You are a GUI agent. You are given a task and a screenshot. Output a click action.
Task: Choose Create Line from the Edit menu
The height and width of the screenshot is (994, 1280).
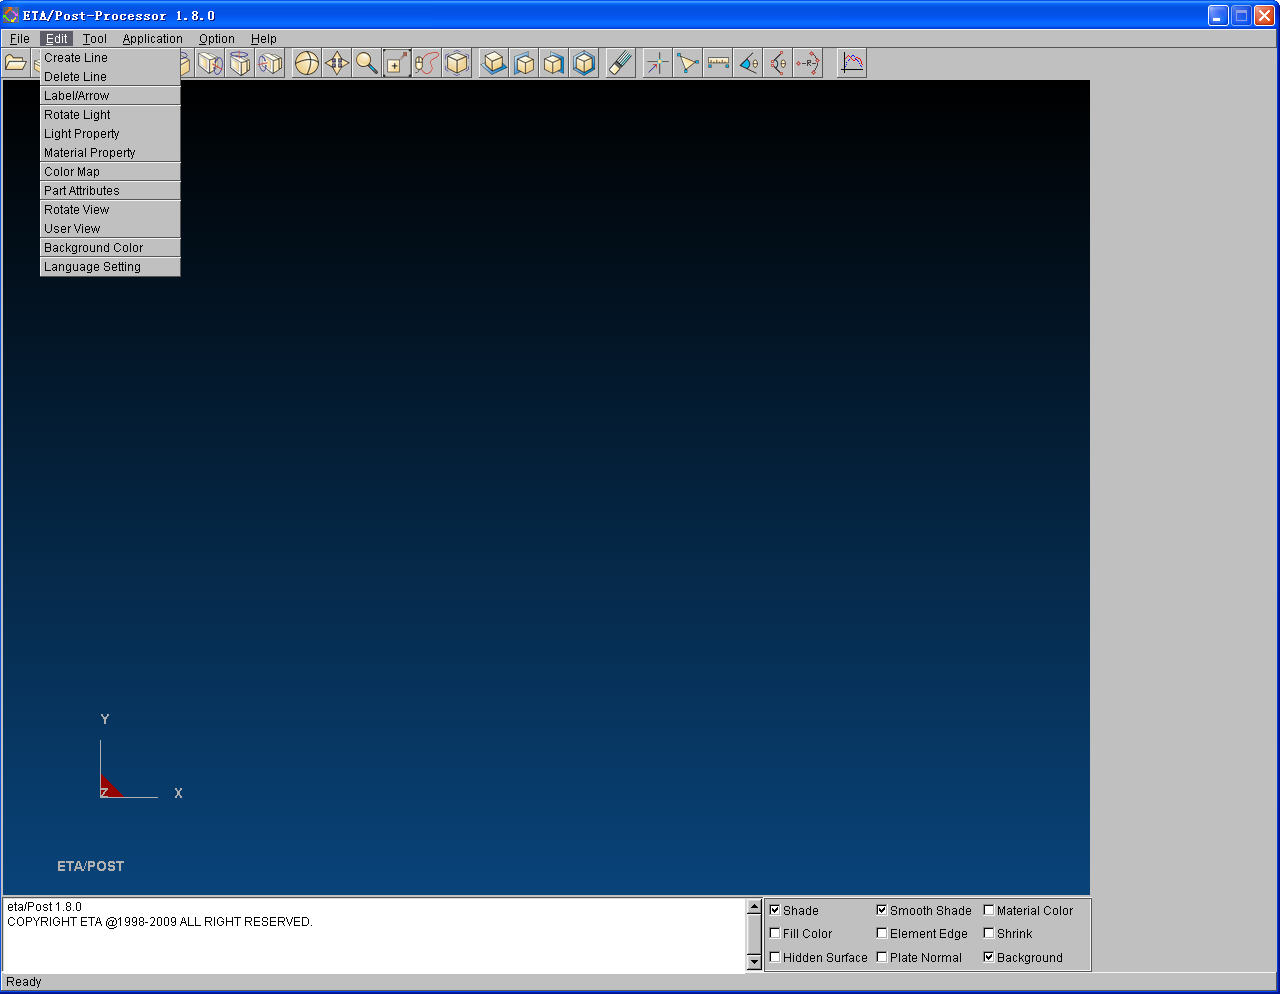110,58
